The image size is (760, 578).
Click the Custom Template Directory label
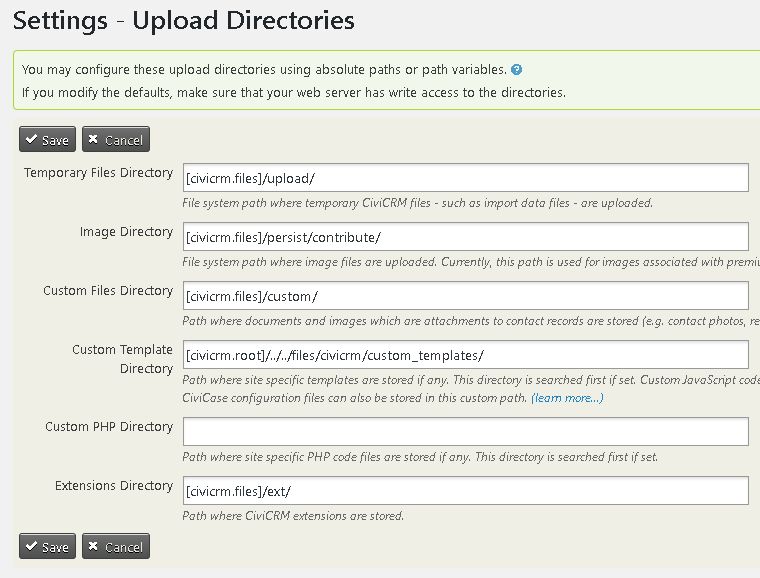[x=122, y=359]
